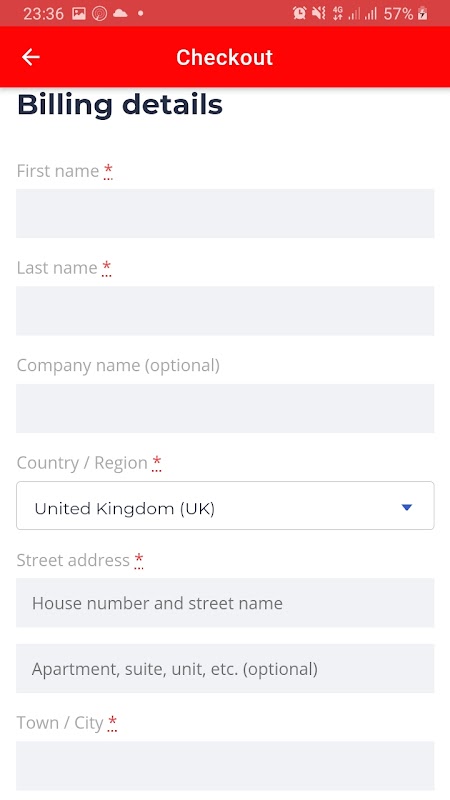Tap the Checkout title text
This screenshot has width=450, height=800.
coord(224,57)
